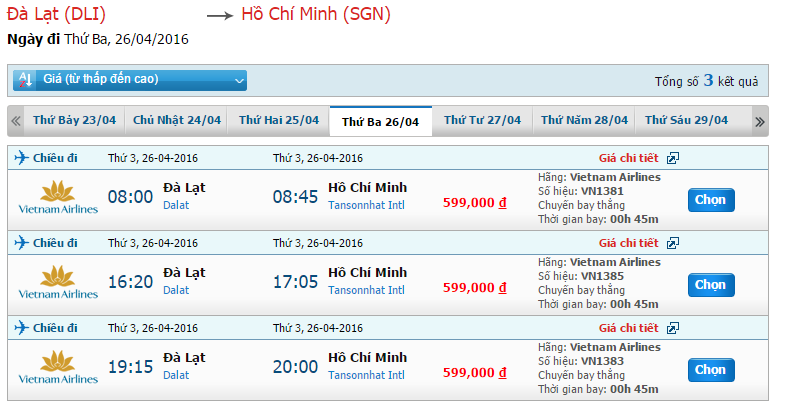Open price detail popup icon for 19:15 flight
The width and height of the screenshot is (787, 420).
click(x=673, y=328)
